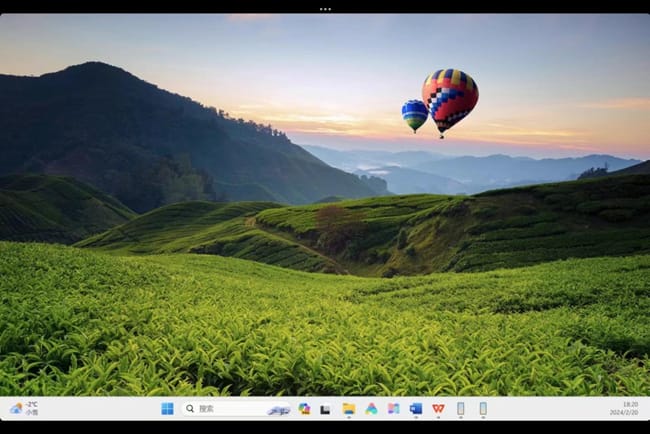Click the first phone-shaped taskbar icon
This screenshot has width=650, height=434.
(x=460, y=408)
